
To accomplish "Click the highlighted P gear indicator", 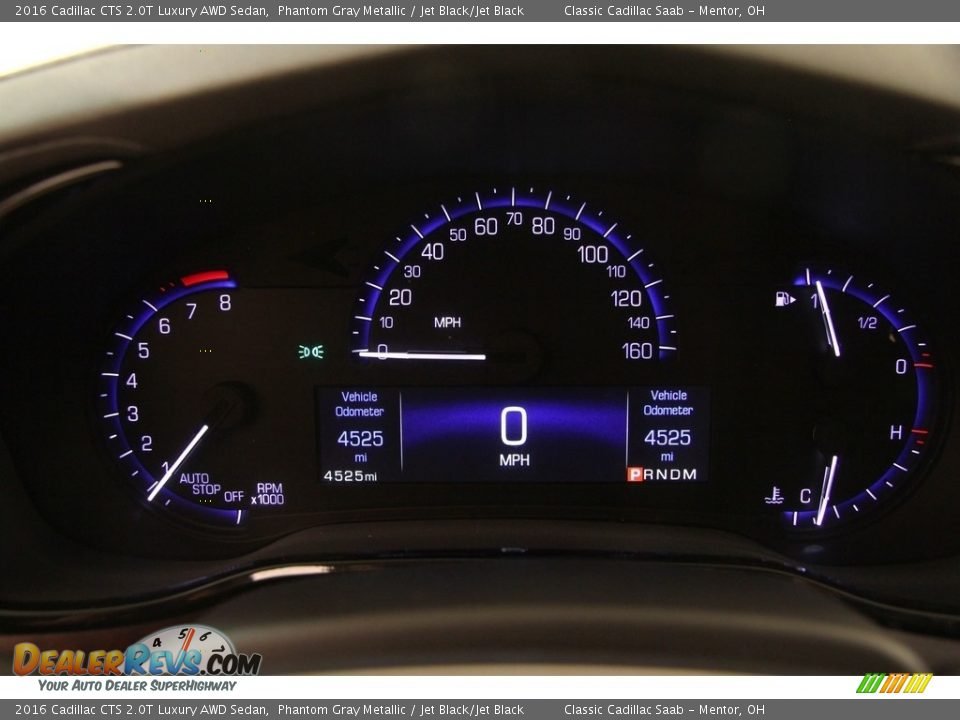I will pos(634,475).
